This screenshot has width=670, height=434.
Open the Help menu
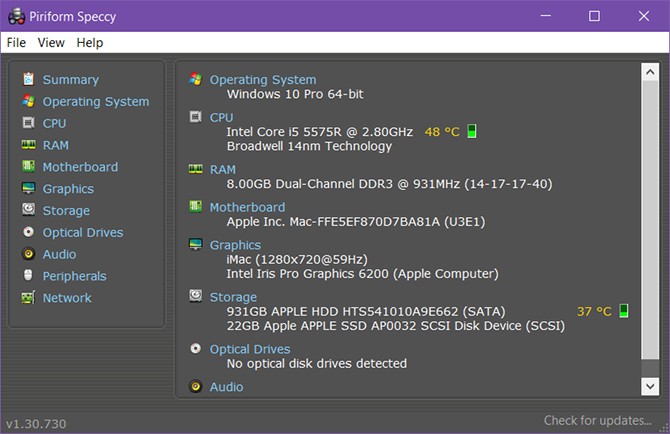(90, 43)
